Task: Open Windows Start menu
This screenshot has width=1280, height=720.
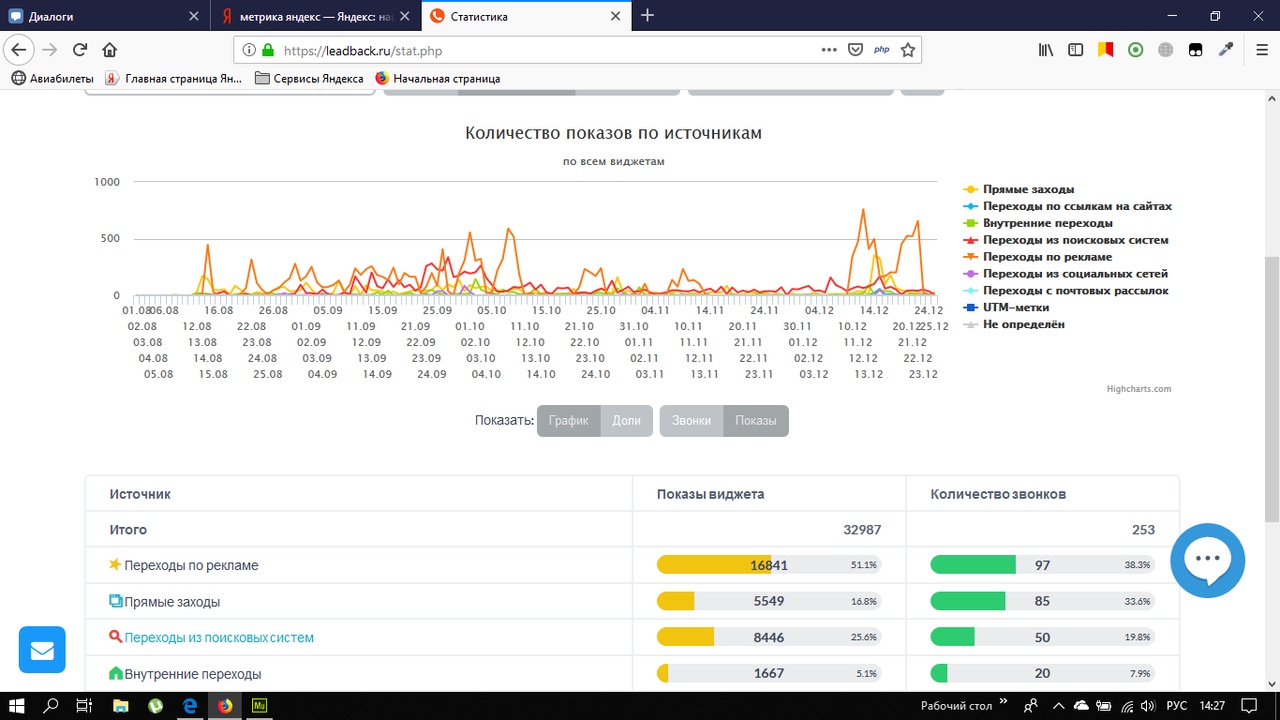Action: click(x=17, y=705)
